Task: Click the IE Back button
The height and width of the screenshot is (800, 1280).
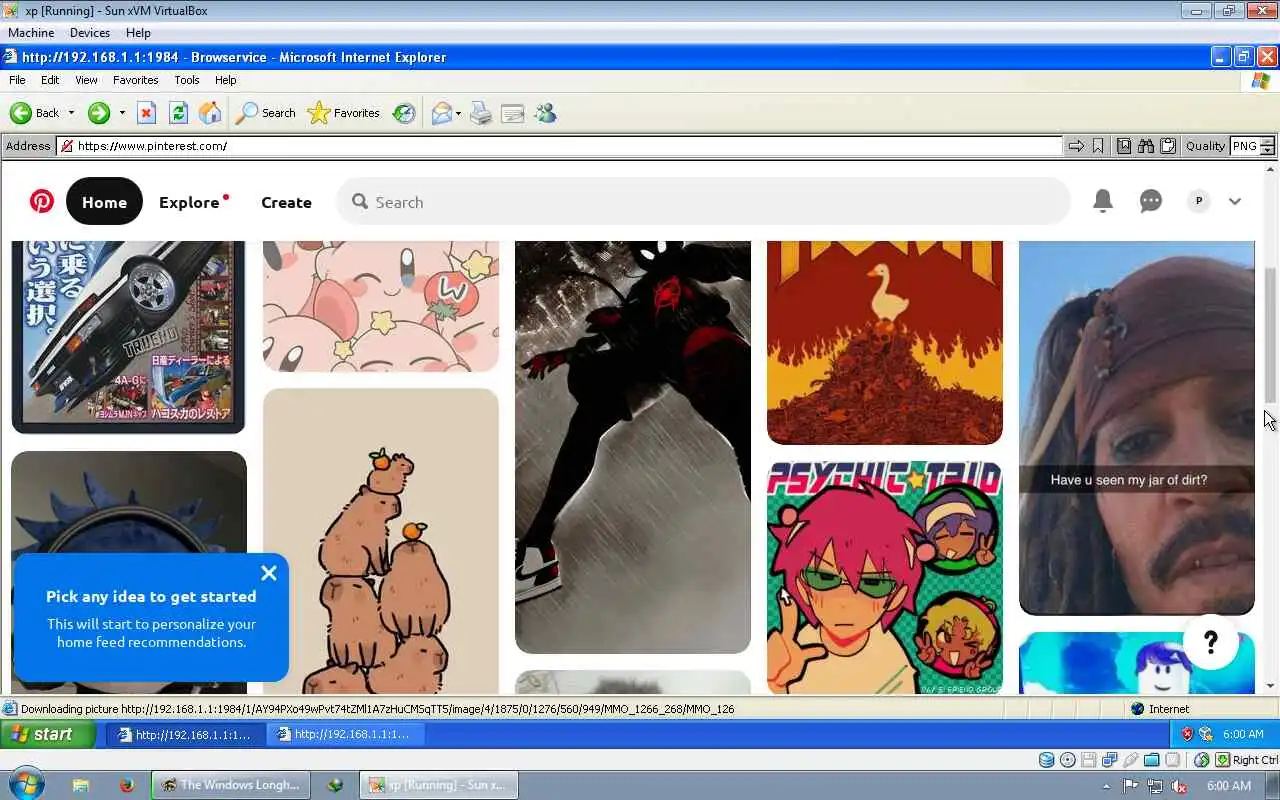Action: pyautogui.click(x=36, y=113)
